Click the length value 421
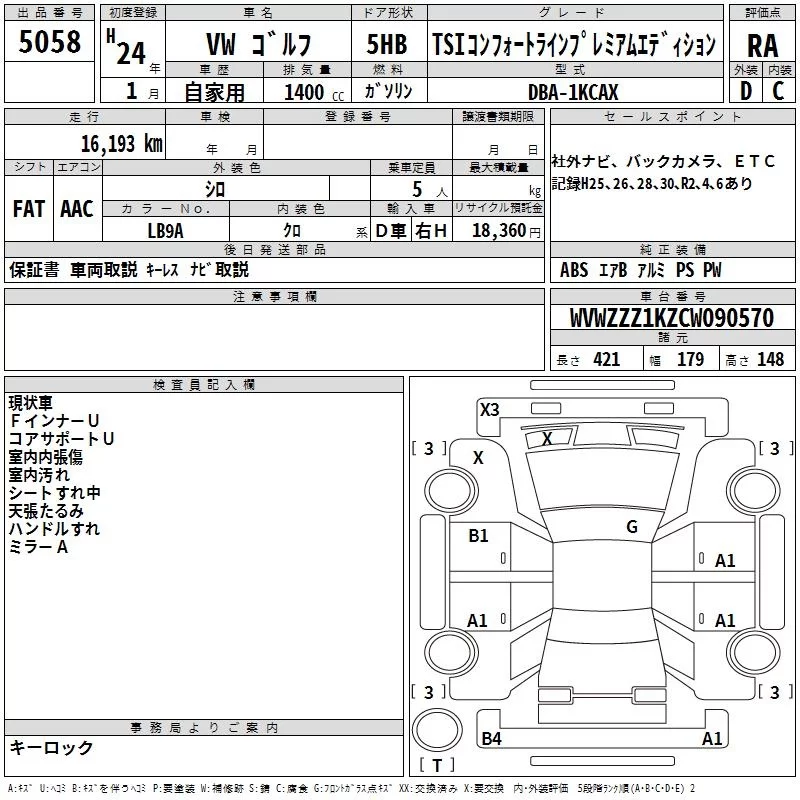The image size is (800, 800). [x=606, y=359]
